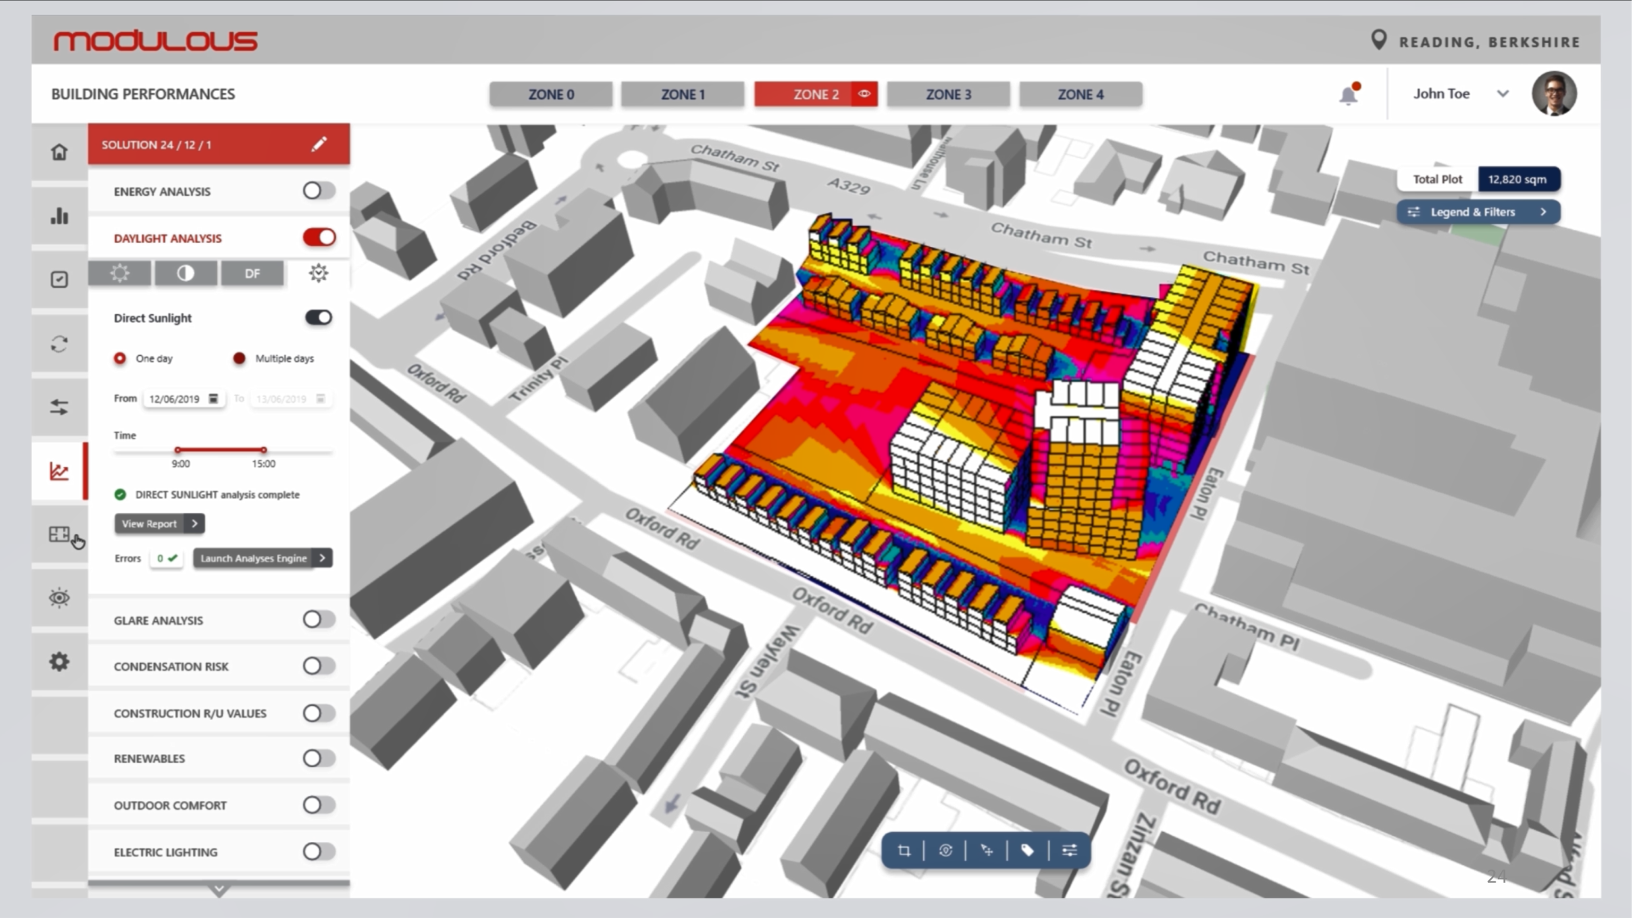Enable the Energy Analysis toggle

point(318,191)
